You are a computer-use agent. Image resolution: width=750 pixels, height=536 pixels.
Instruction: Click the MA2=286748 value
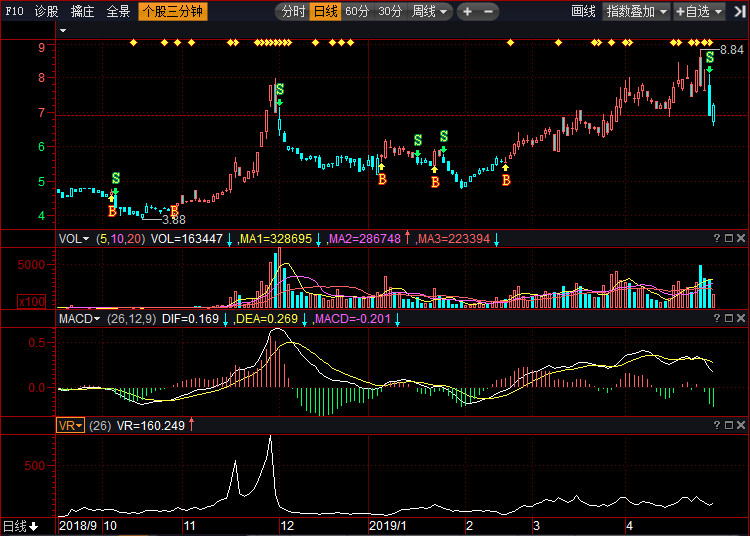tap(365, 239)
